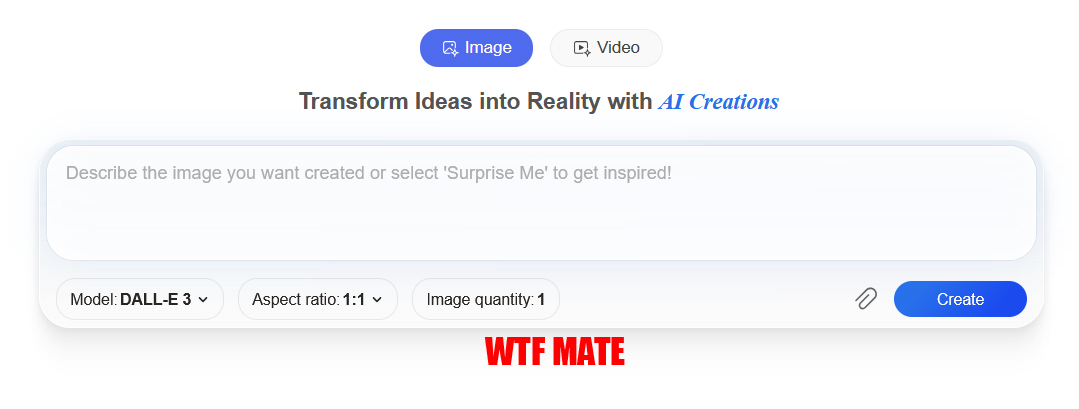Click the 1:1 aspect ratio value
1079x409 pixels.
click(x=354, y=300)
